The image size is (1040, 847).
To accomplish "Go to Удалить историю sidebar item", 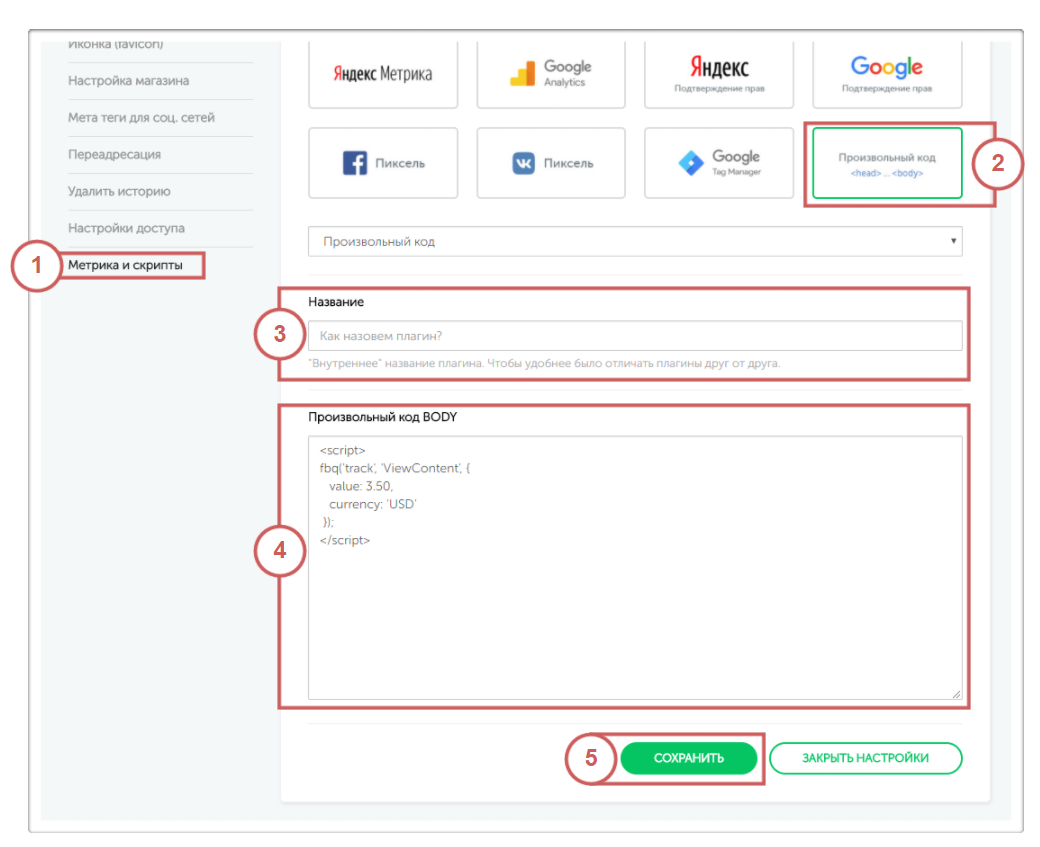I will [x=119, y=191].
